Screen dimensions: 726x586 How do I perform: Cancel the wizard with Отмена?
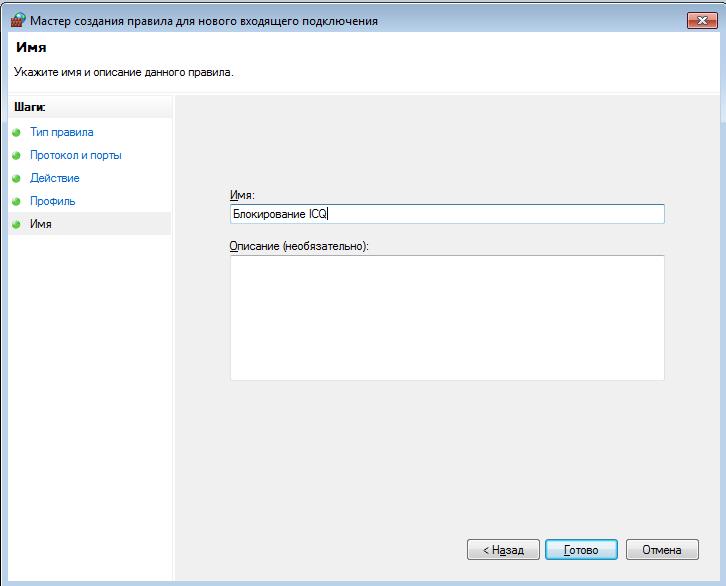662,549
